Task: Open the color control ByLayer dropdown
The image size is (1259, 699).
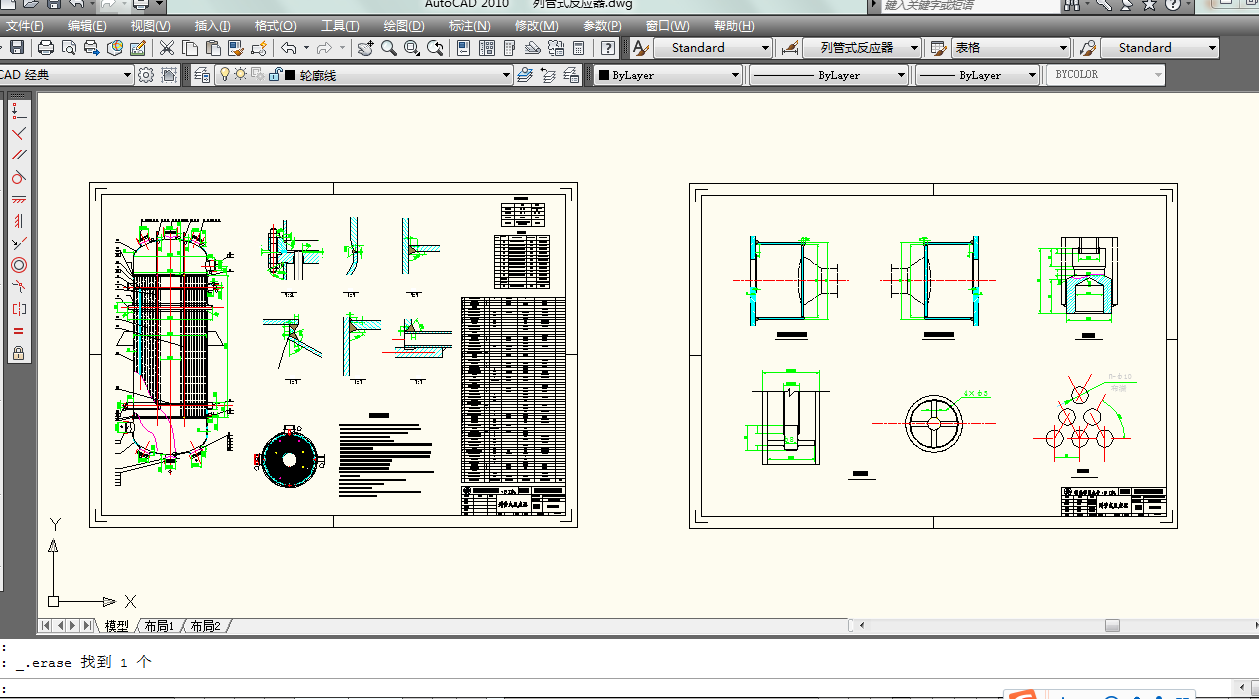Action: 668,75
